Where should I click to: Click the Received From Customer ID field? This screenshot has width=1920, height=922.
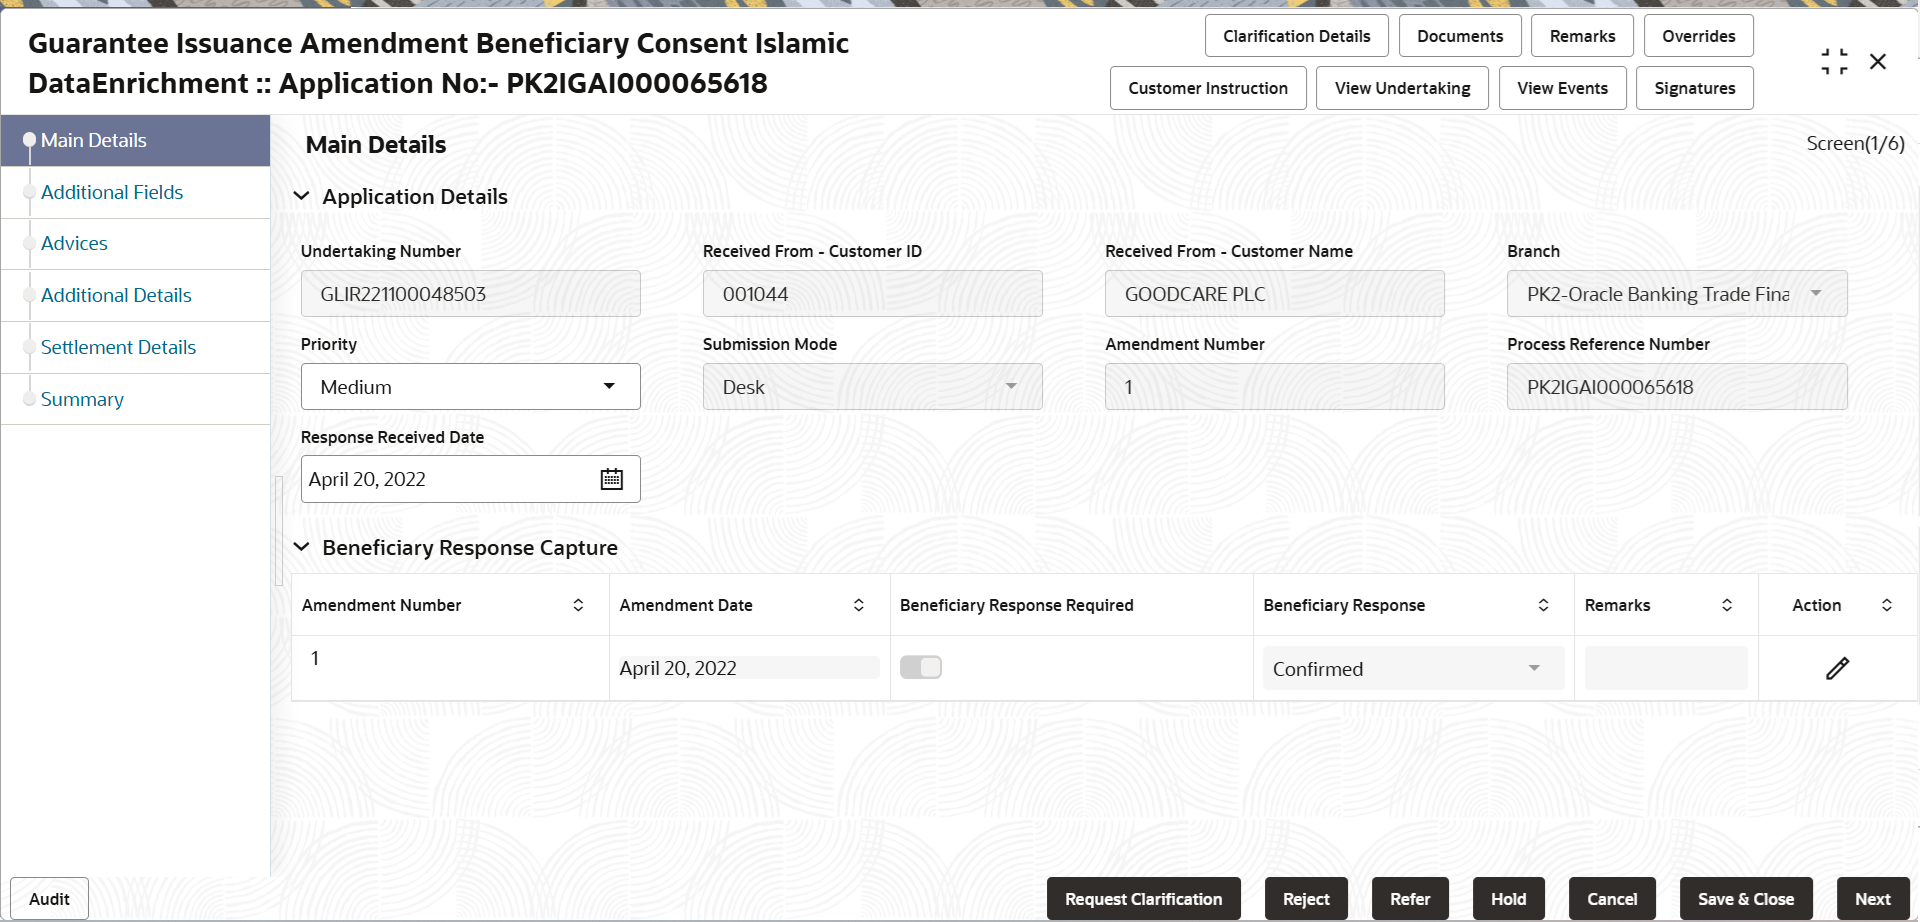[873, 294]
